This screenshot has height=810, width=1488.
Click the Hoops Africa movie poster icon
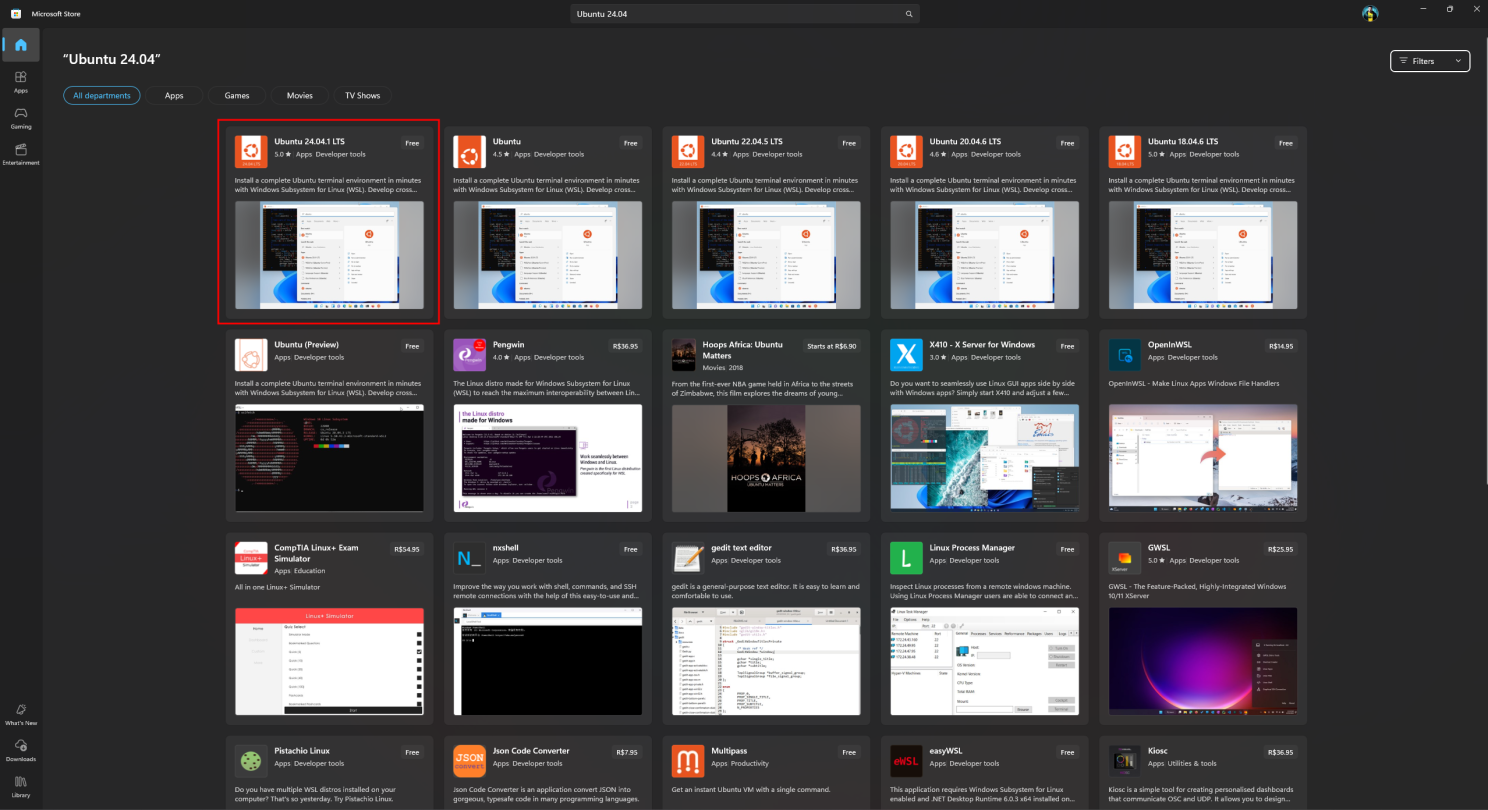(x=684, y=354)
